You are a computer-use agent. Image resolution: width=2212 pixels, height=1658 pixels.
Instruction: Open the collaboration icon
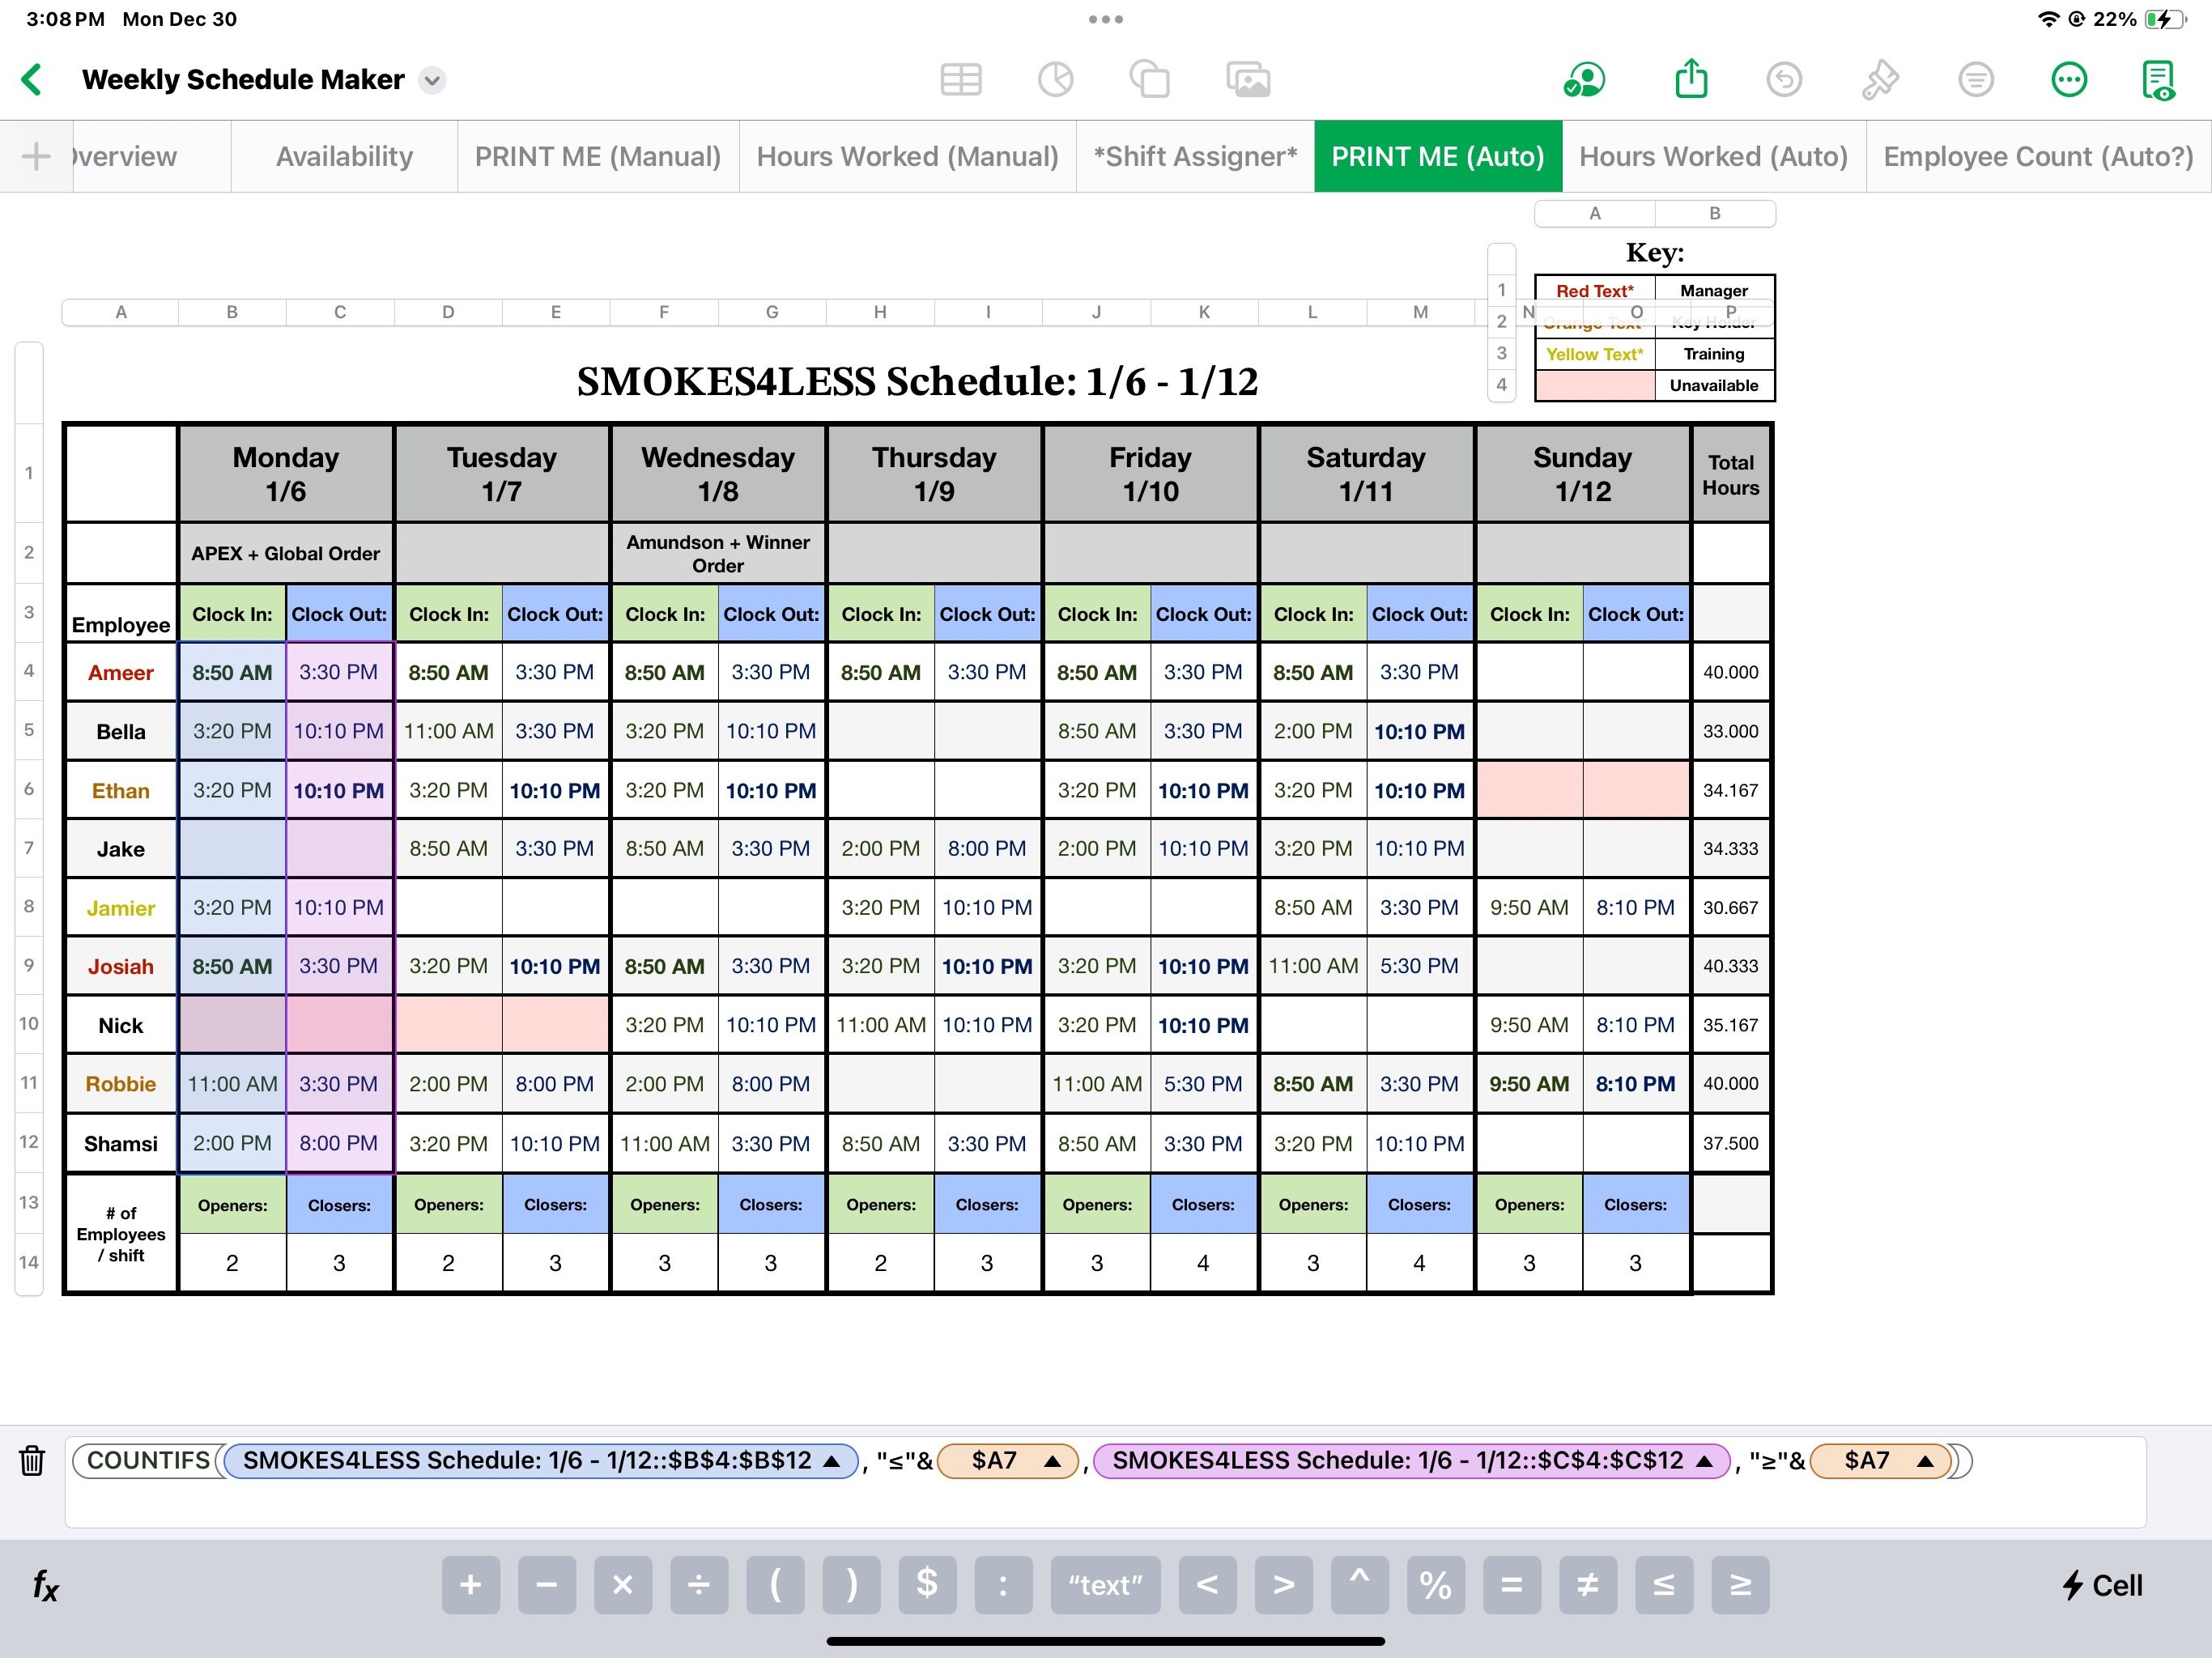tap(1584, 79)
